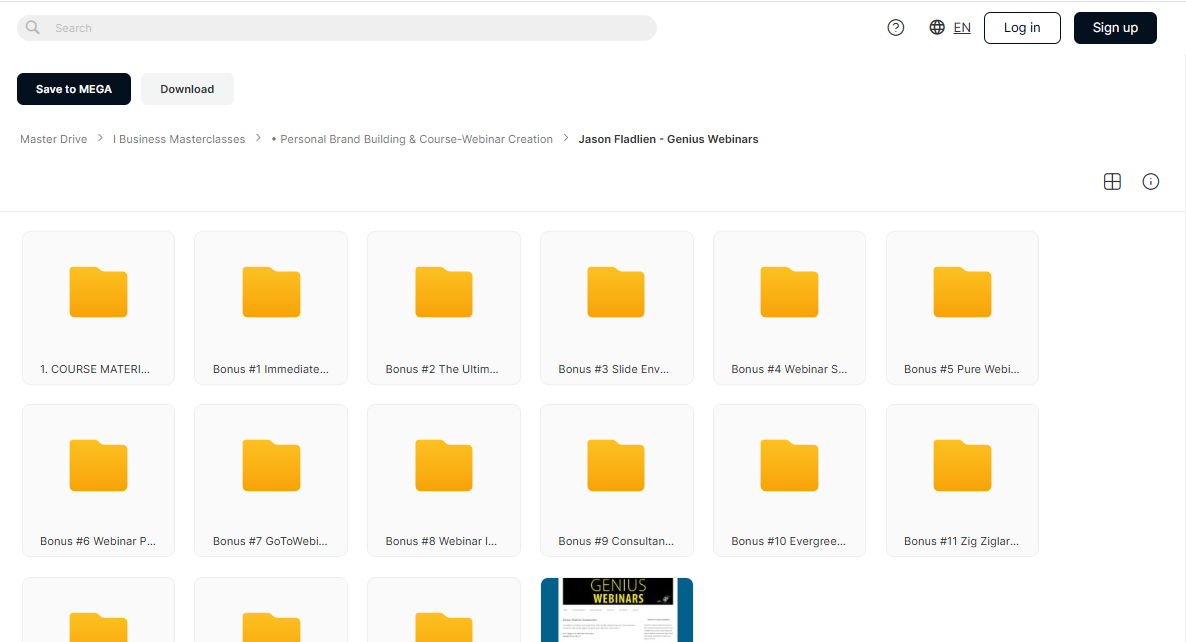
Task: Open Bonus #5 Pure Webi... folder icon
Action: (x=962, y=292)
